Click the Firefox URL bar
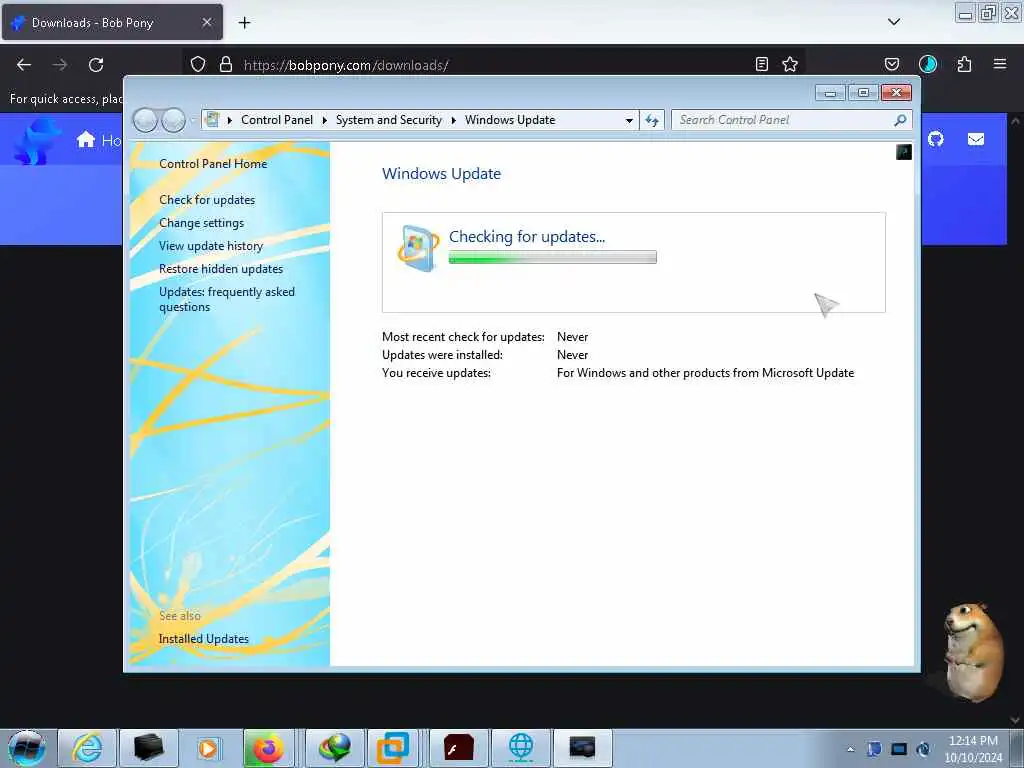The height and width of the screenshot is (768, 1024). 493,65
